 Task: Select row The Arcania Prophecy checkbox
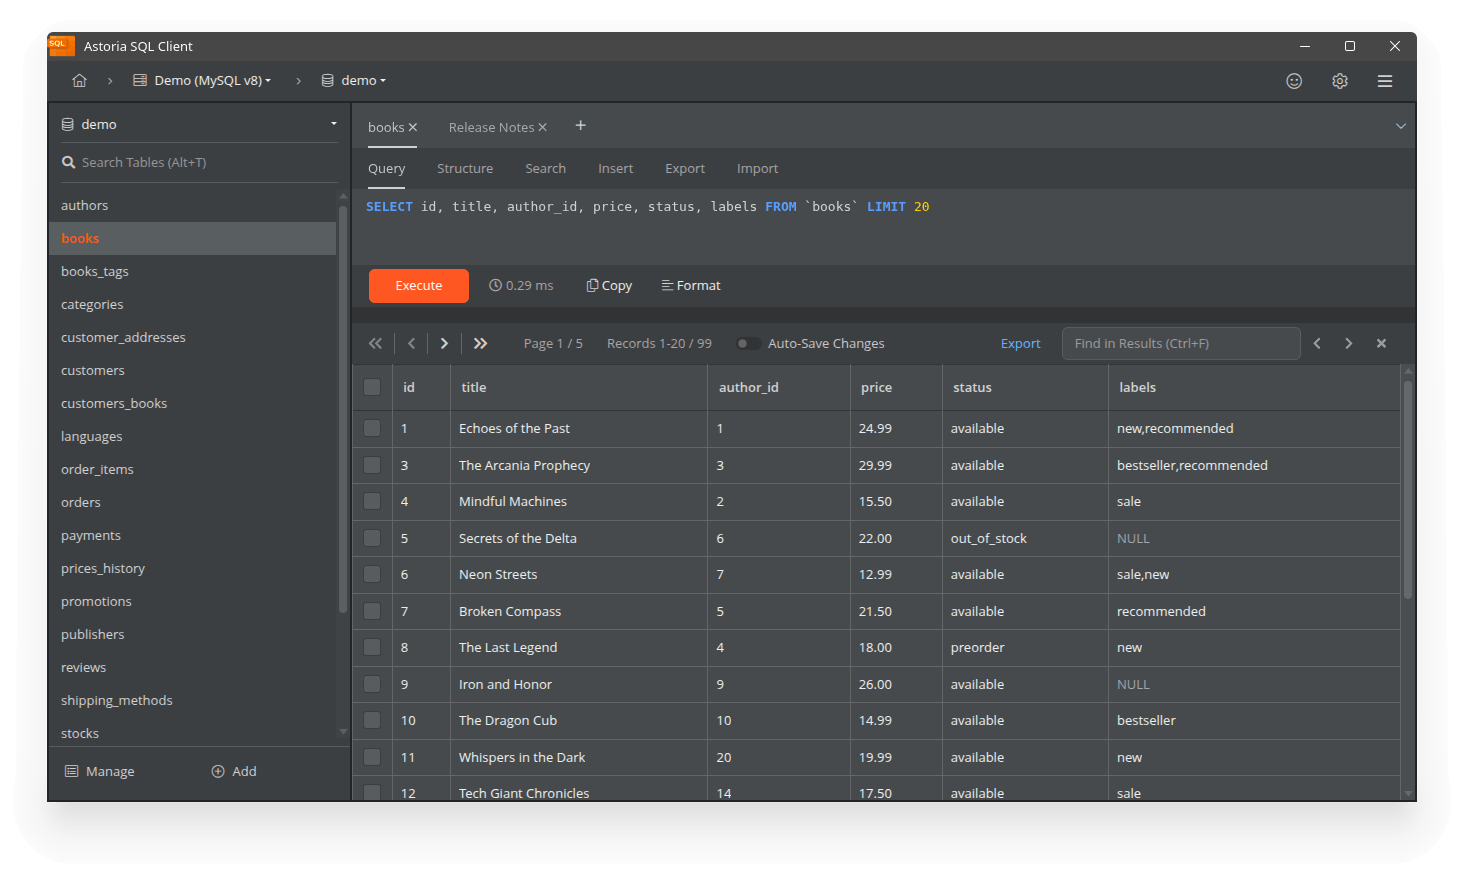372,465
